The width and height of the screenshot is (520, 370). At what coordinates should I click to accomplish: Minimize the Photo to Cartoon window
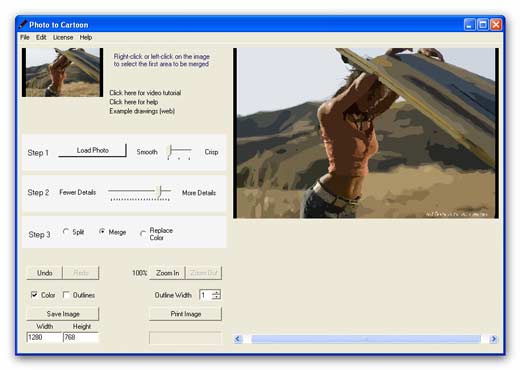coord(469,25)
